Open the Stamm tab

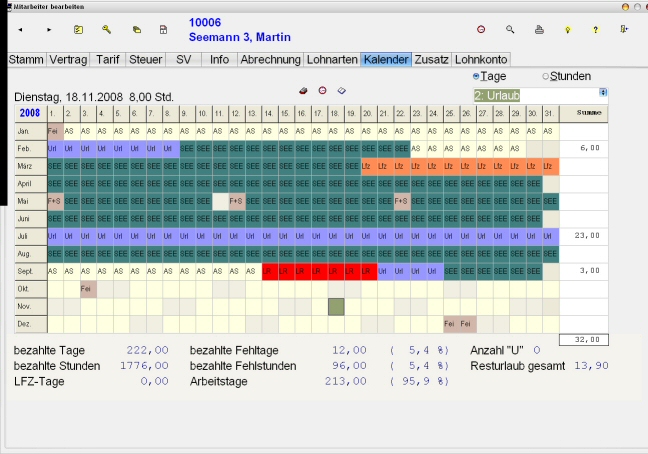pos(26,59)
